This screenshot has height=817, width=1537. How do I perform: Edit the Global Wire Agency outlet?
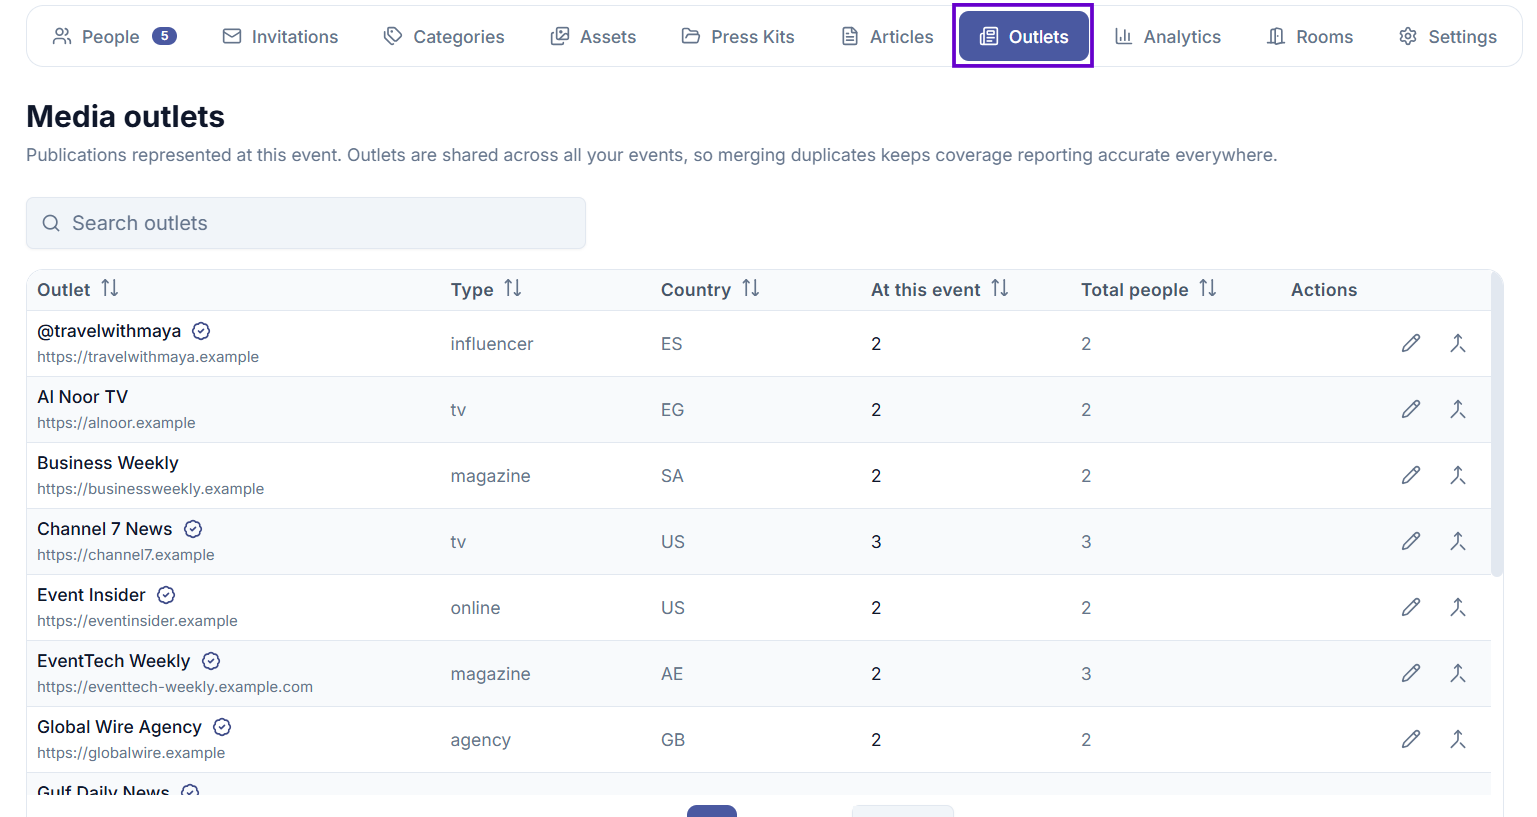[x=1411, y=740]
